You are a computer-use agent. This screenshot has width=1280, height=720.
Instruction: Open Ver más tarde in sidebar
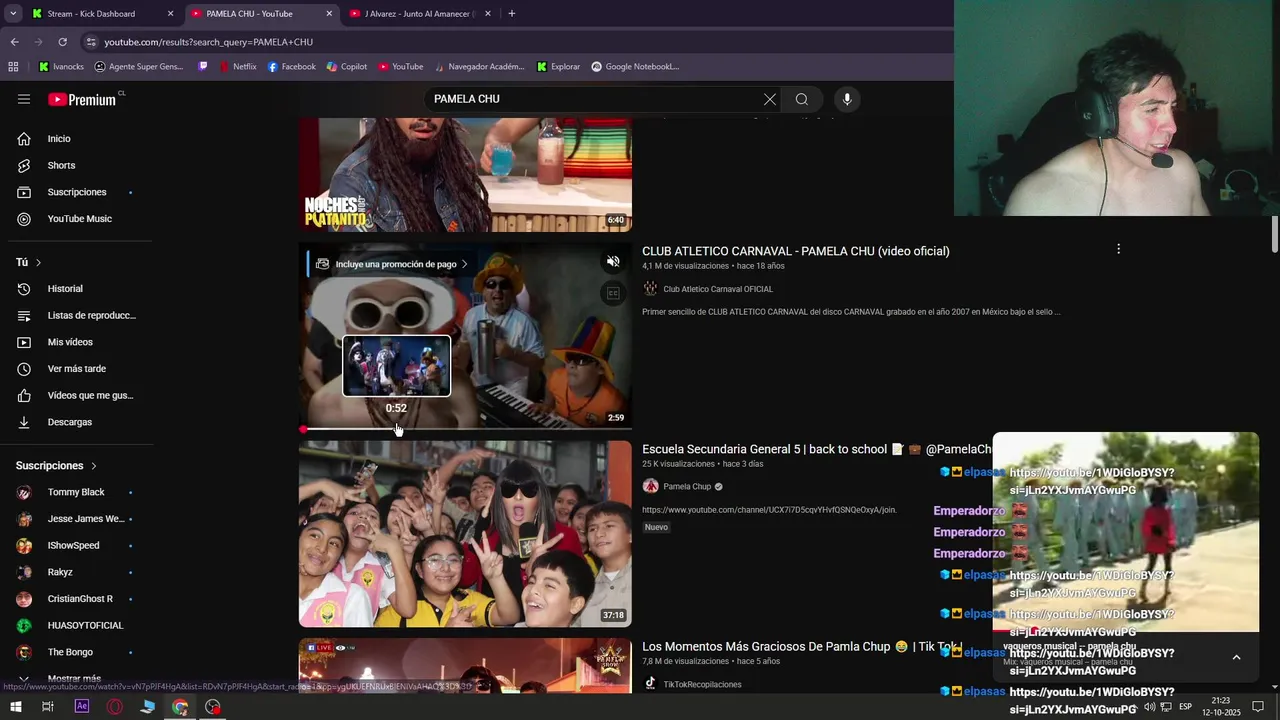coord(76,369)
